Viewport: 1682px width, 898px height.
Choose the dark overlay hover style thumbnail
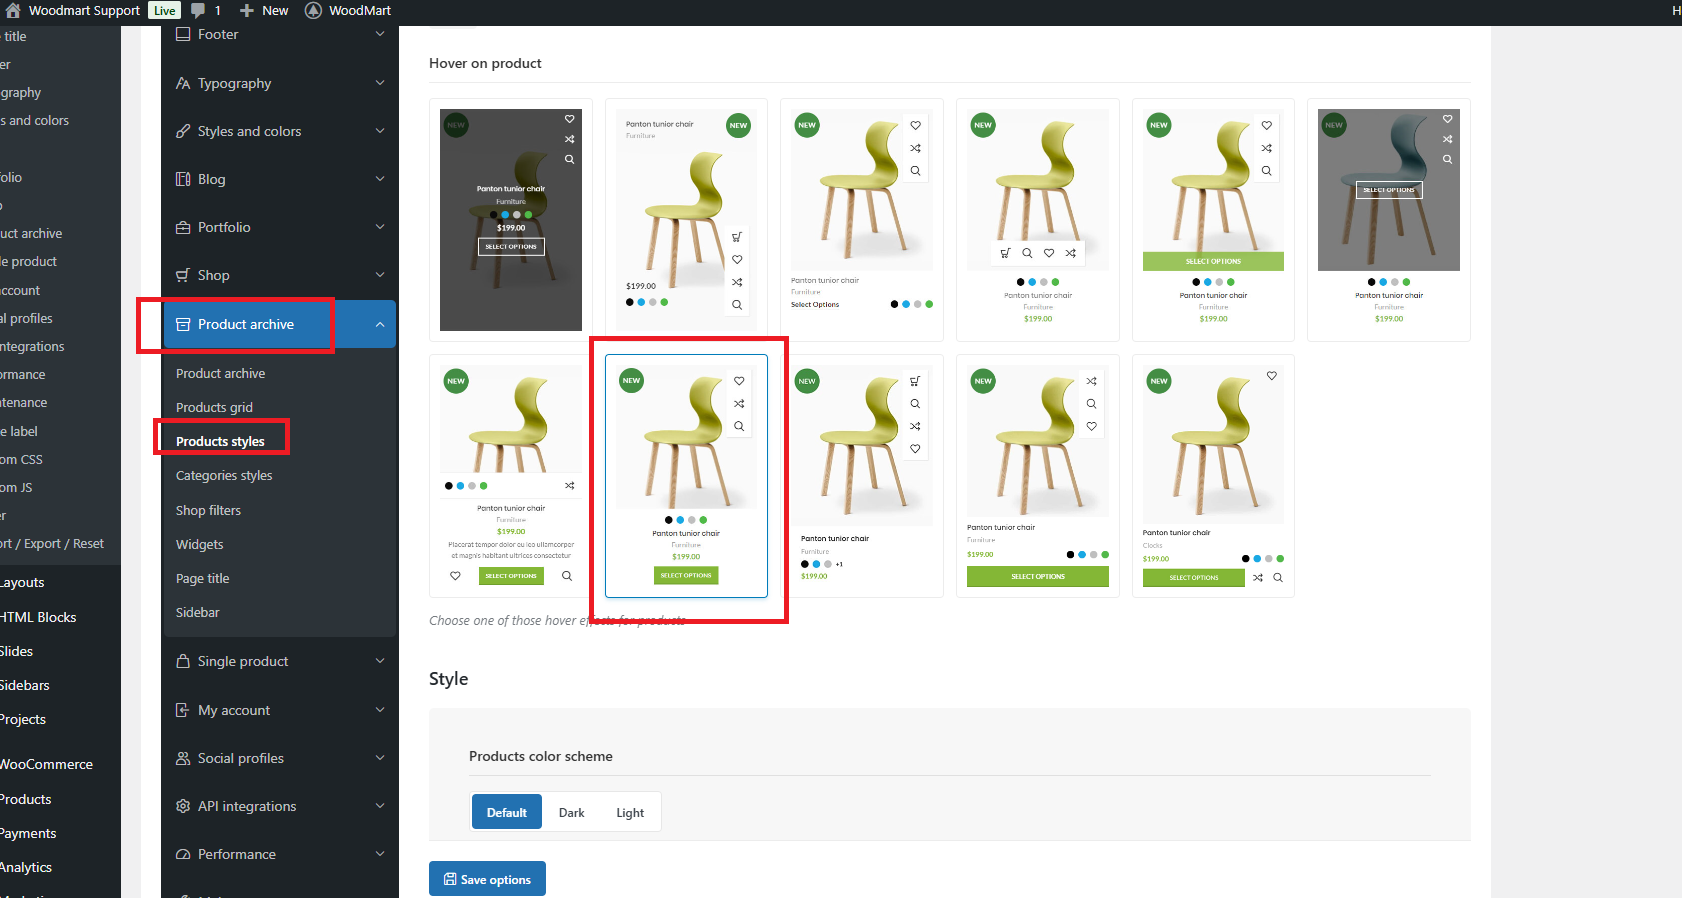[511, 220]
